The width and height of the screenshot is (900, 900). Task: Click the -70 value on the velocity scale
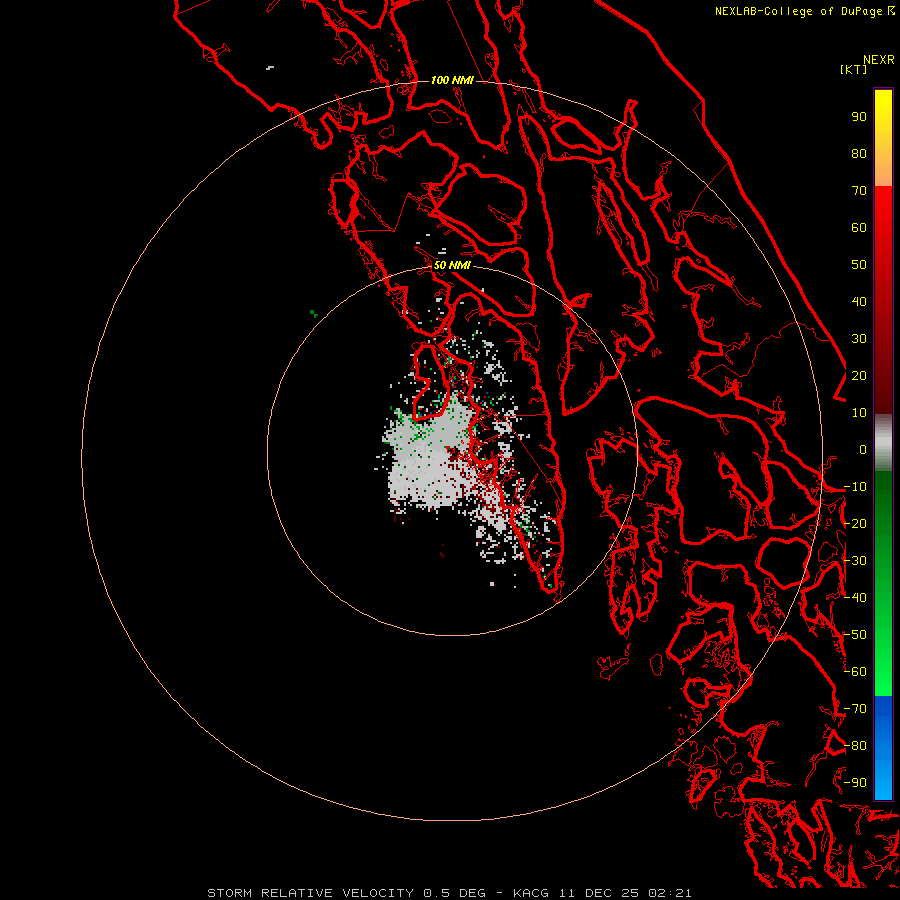[x=855, y=709]
